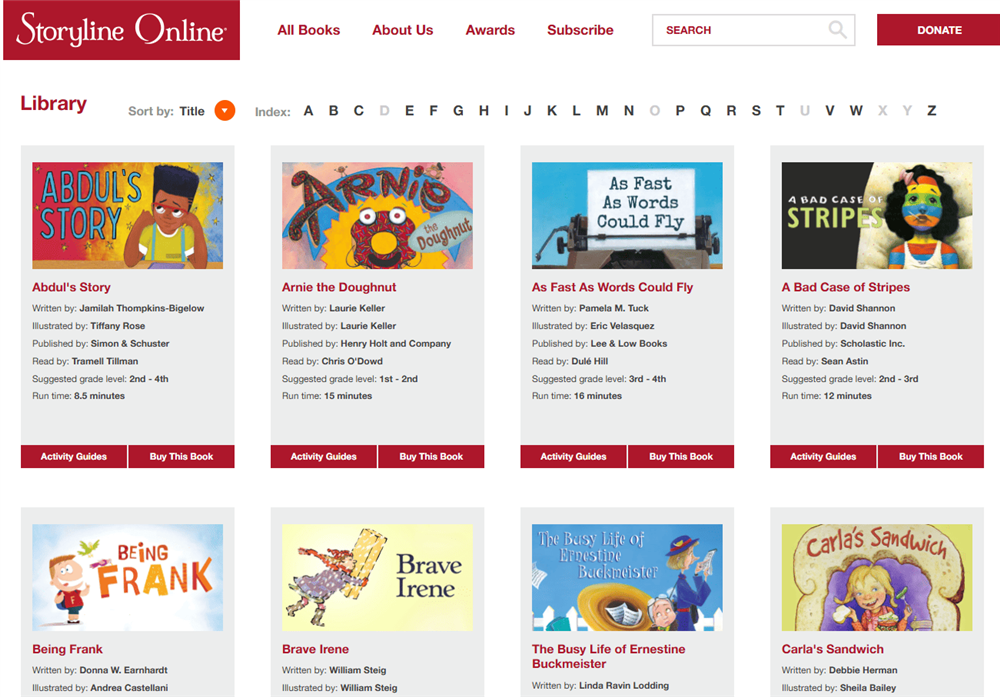
Task: Open the Arnie the Doughnut cover image
Action: [x=378, y=216]
